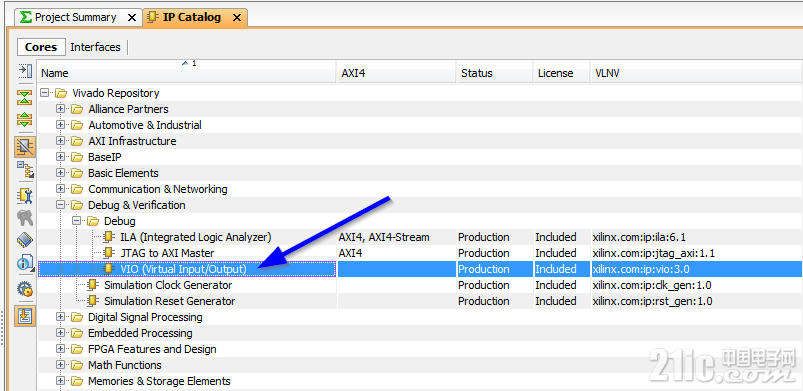
Task: Click Included license cell for JTAG to AXI Master
Action: [x=556, y=253]
